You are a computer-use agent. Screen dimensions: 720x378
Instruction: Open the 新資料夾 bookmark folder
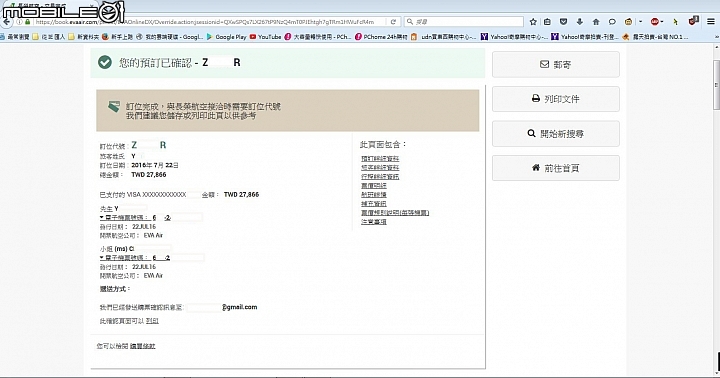[x=84, y=37]
